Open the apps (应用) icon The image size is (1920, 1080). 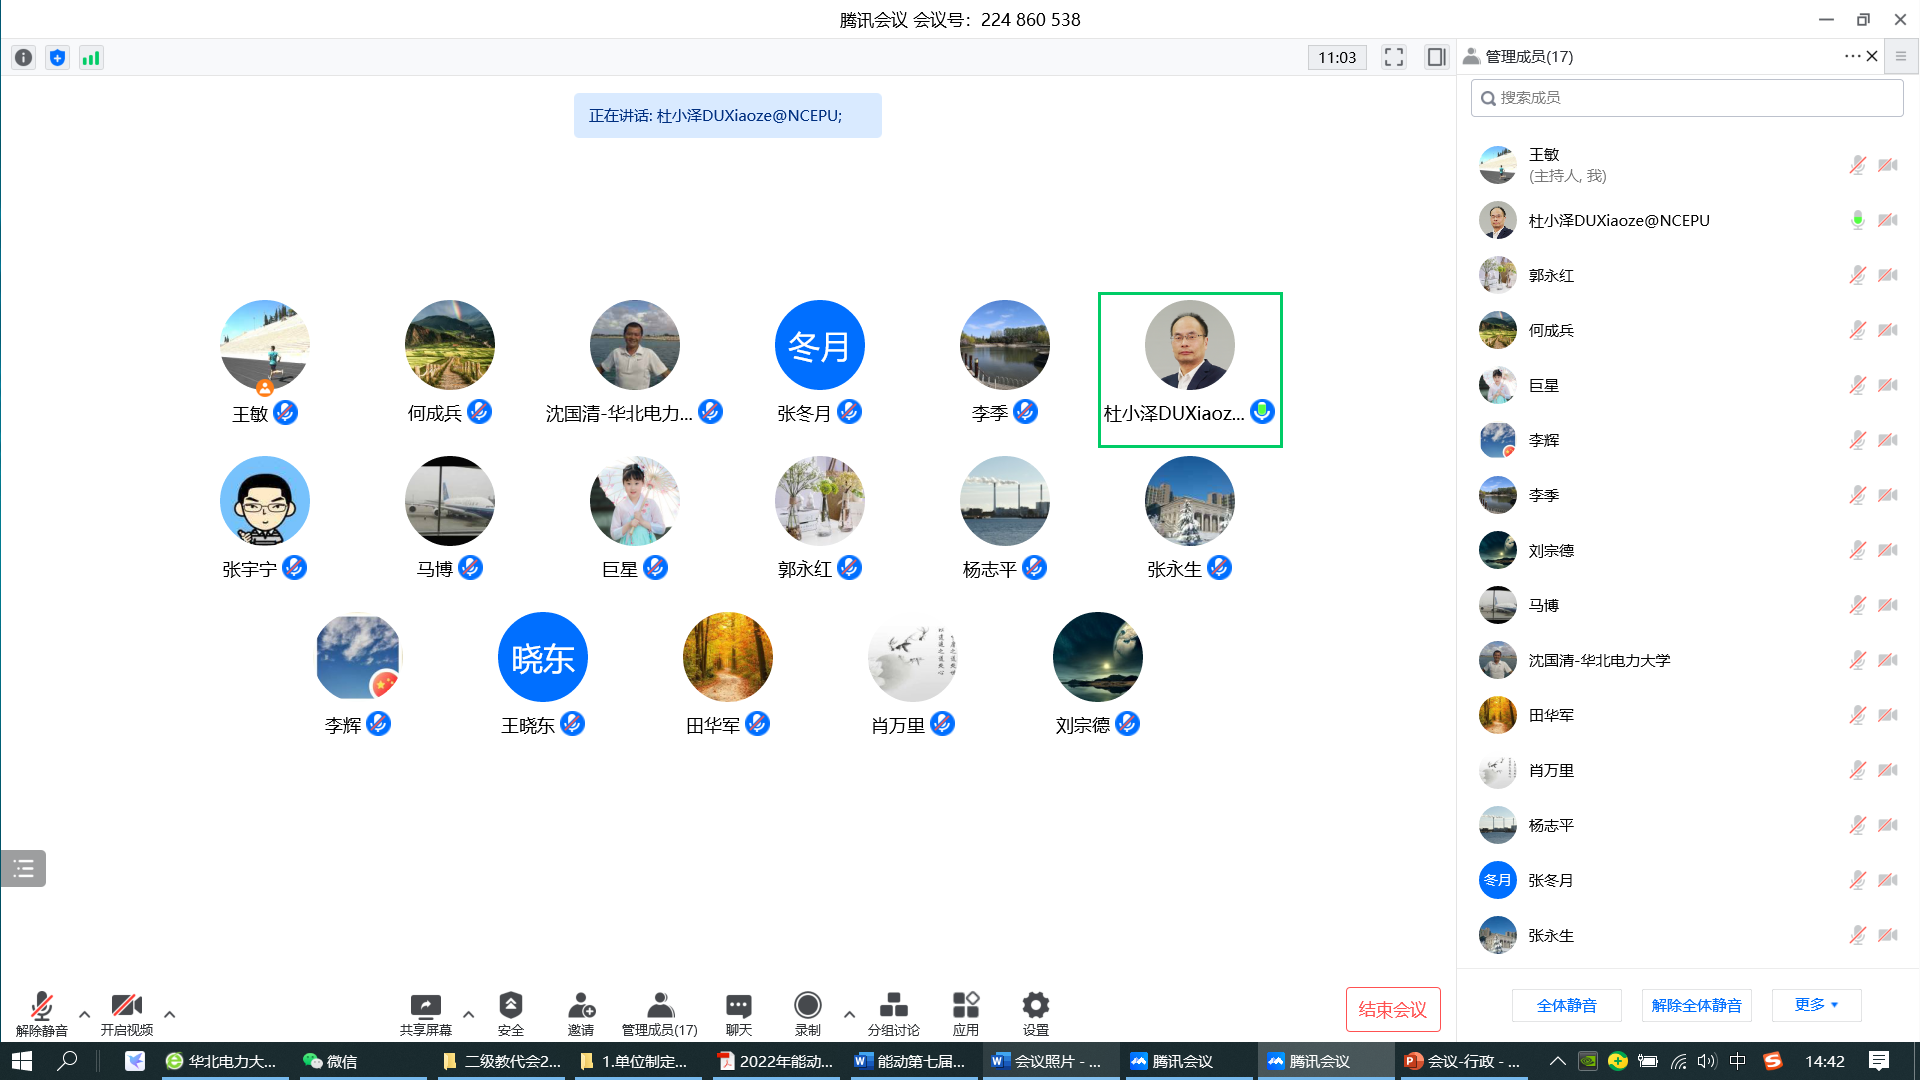click(965, 1006)
